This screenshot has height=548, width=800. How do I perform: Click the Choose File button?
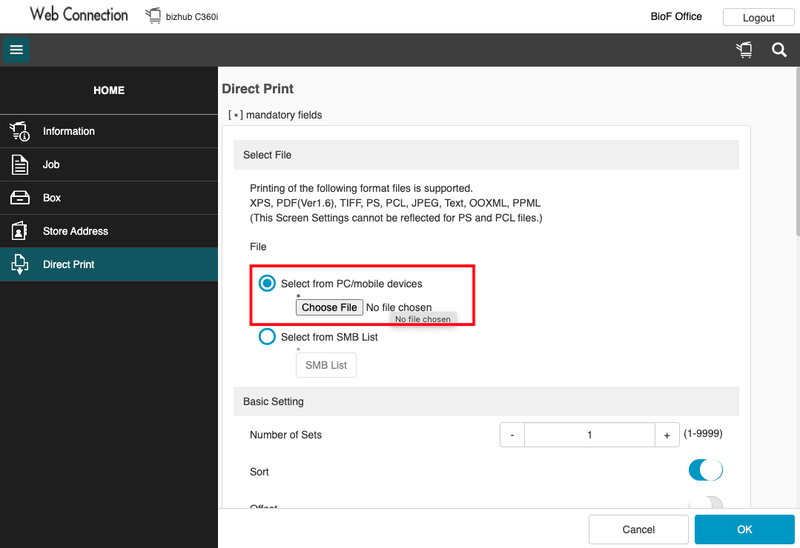click(x=329, y=307)
